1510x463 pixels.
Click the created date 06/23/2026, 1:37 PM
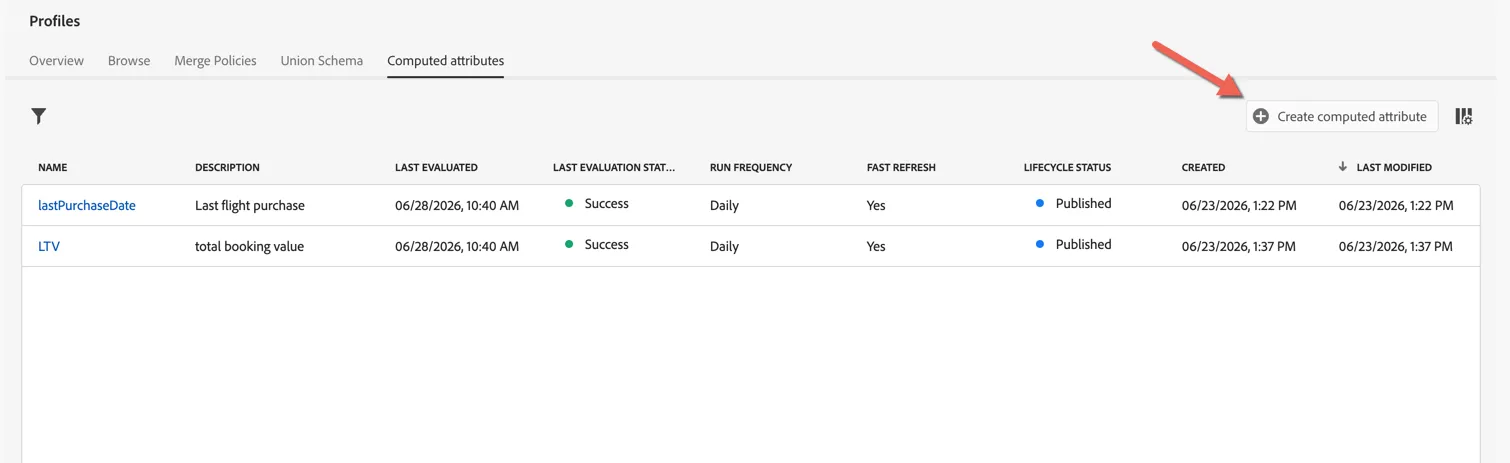click(x=1239, y=246)
